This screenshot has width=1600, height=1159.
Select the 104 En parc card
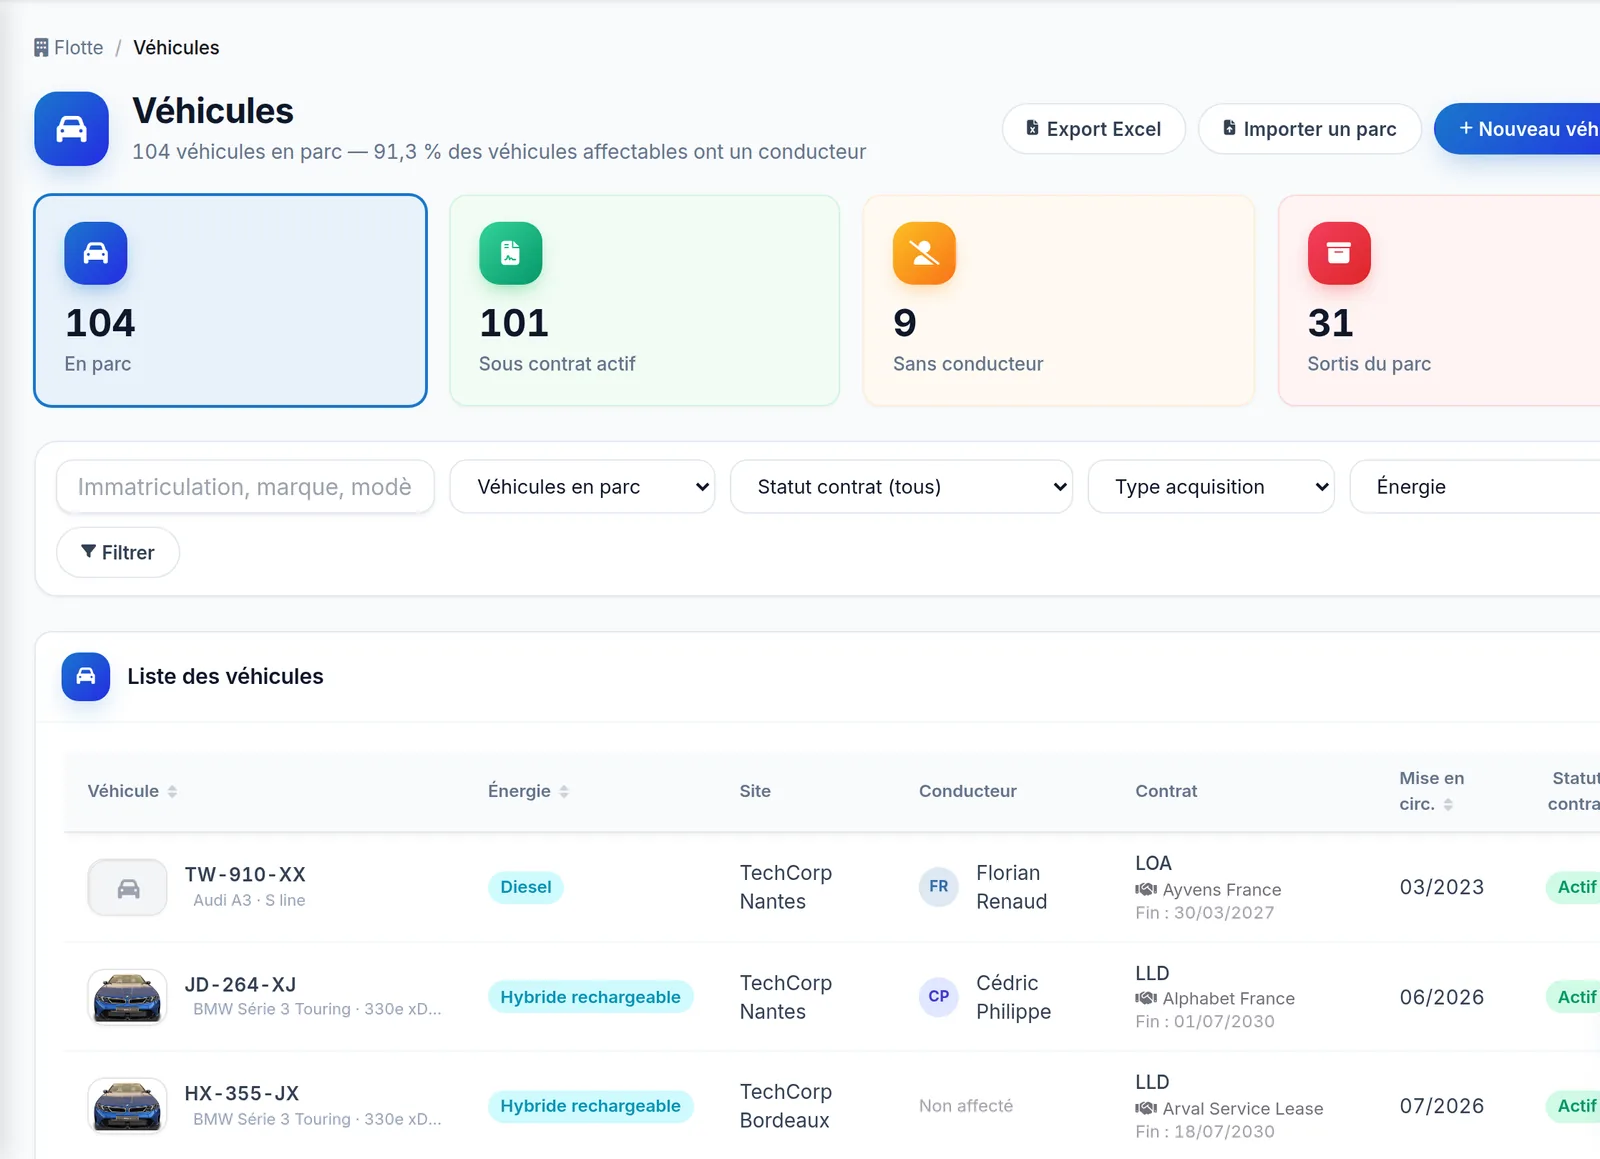(231, 301)
